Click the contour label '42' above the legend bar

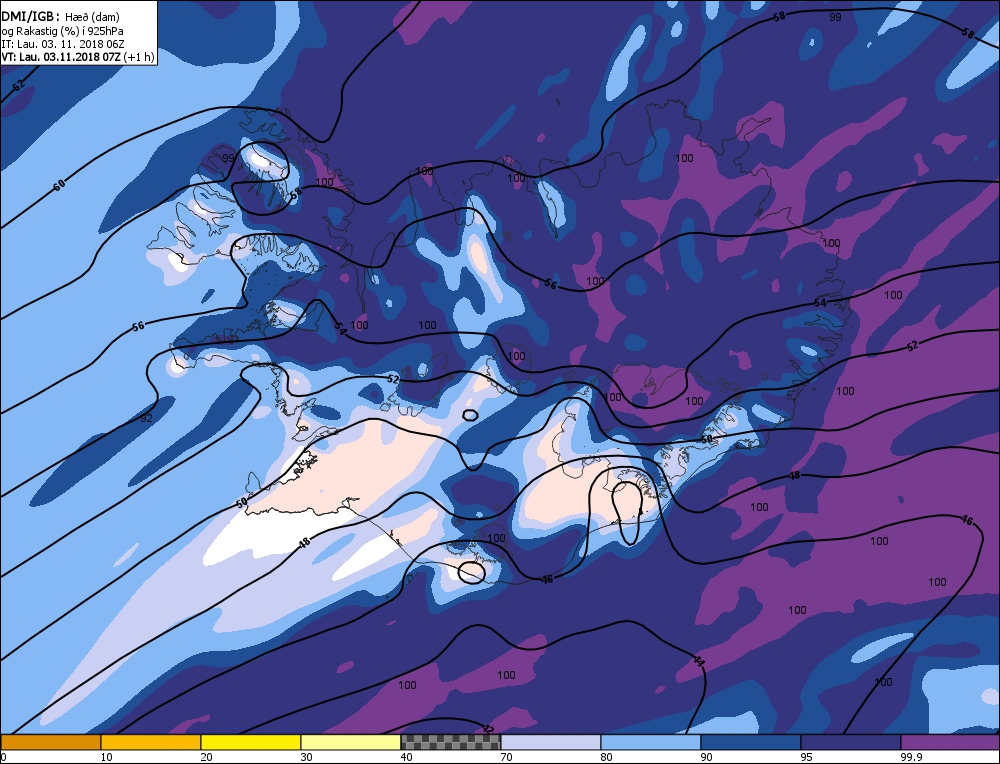click(x=489, y=728)
